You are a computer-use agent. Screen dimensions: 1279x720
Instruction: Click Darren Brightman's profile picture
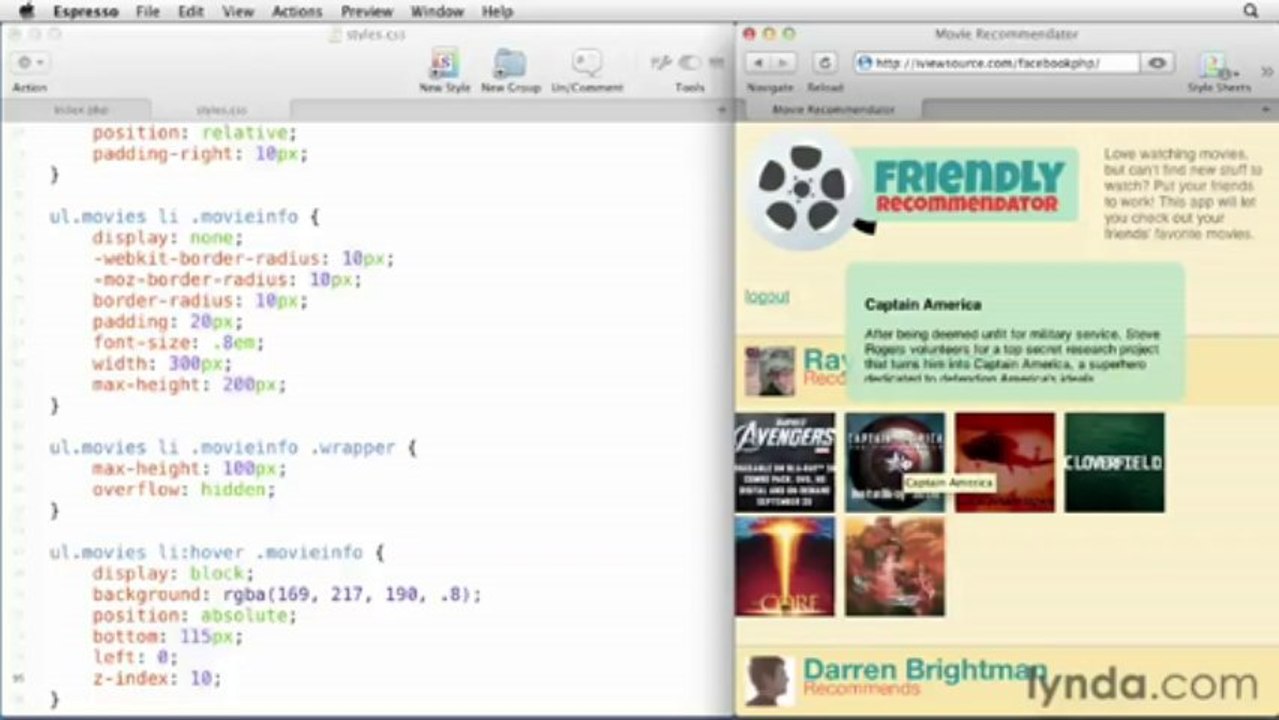click(770, 681)
